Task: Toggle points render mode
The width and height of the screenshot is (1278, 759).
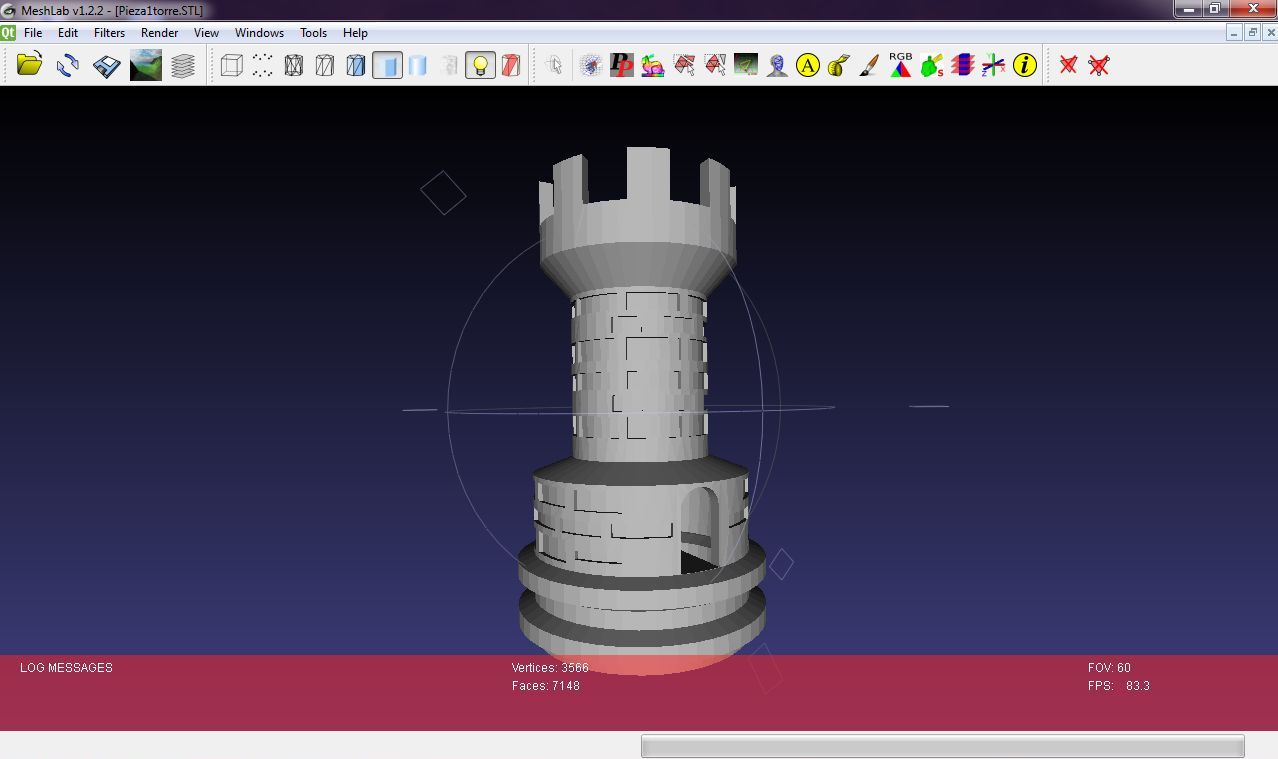Action: (262, 65)
